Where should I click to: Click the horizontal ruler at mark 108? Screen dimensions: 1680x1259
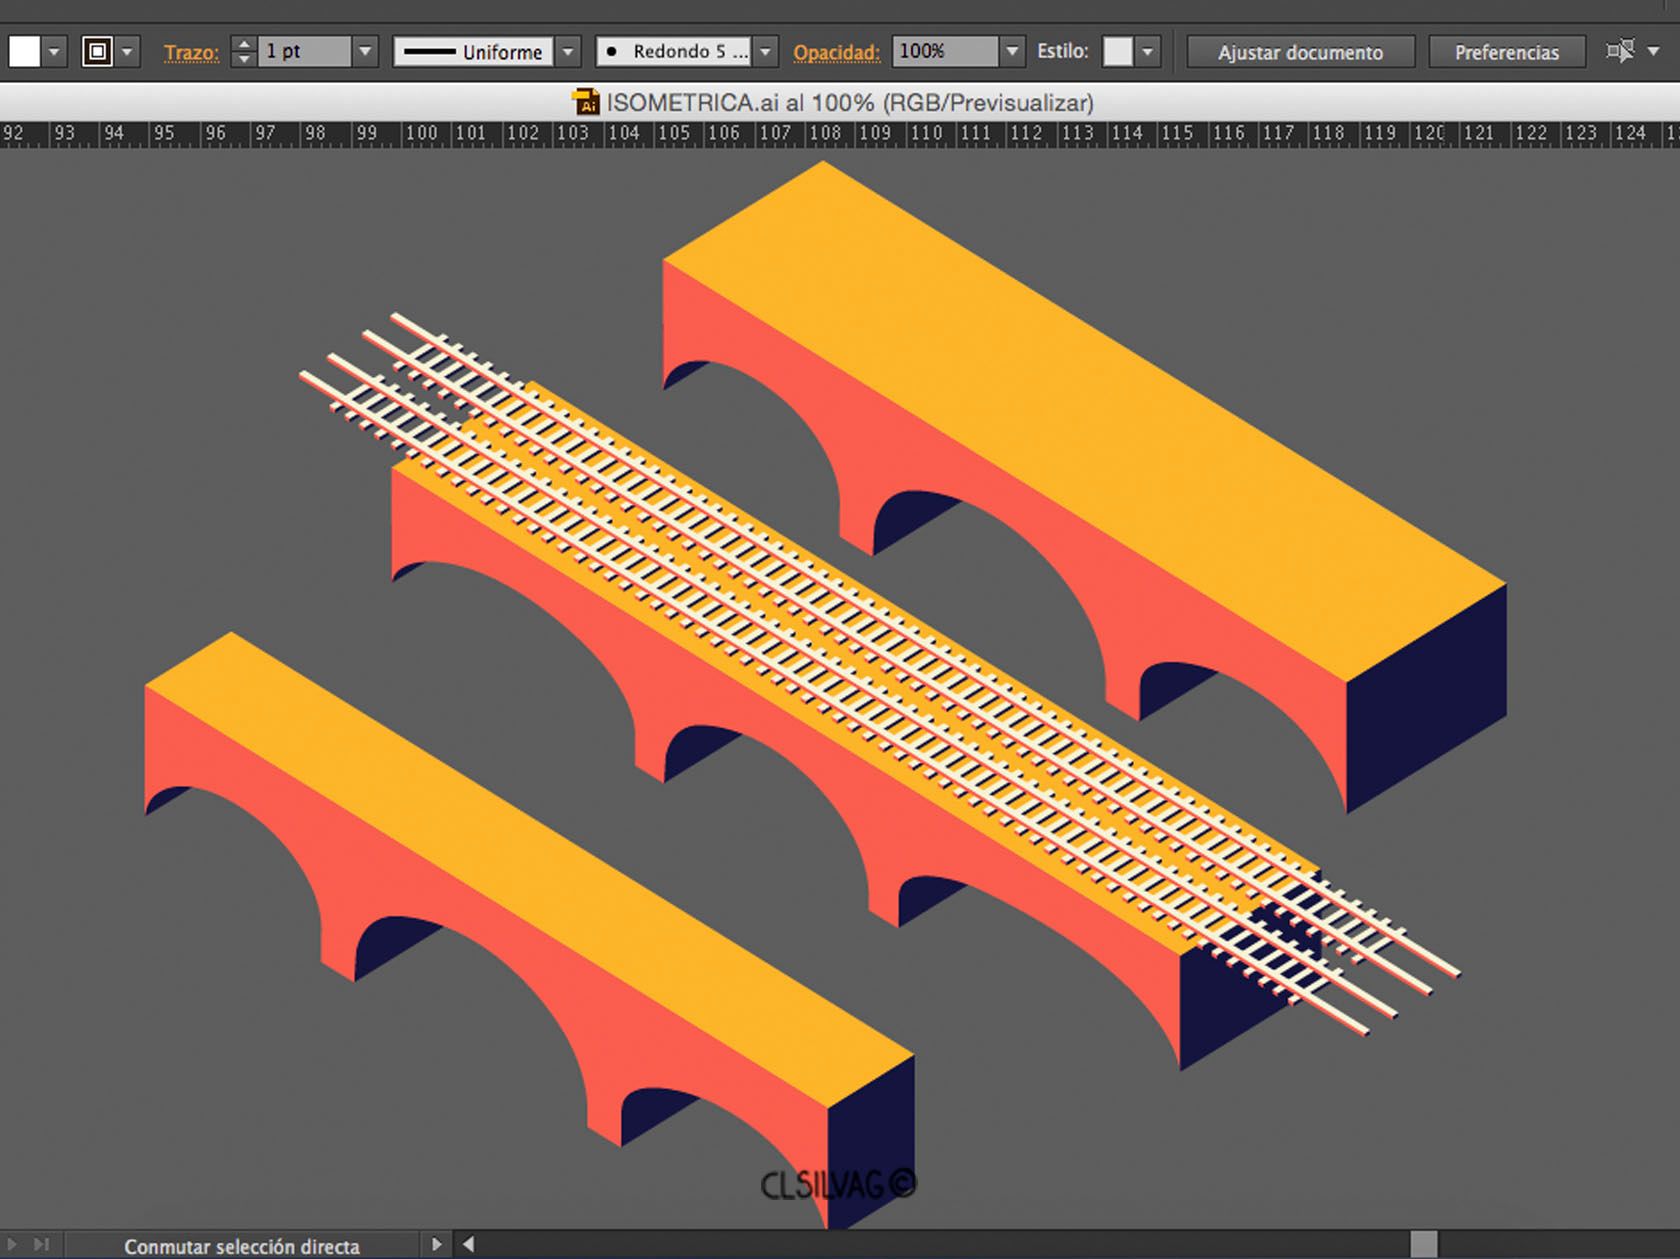(825, 134)
